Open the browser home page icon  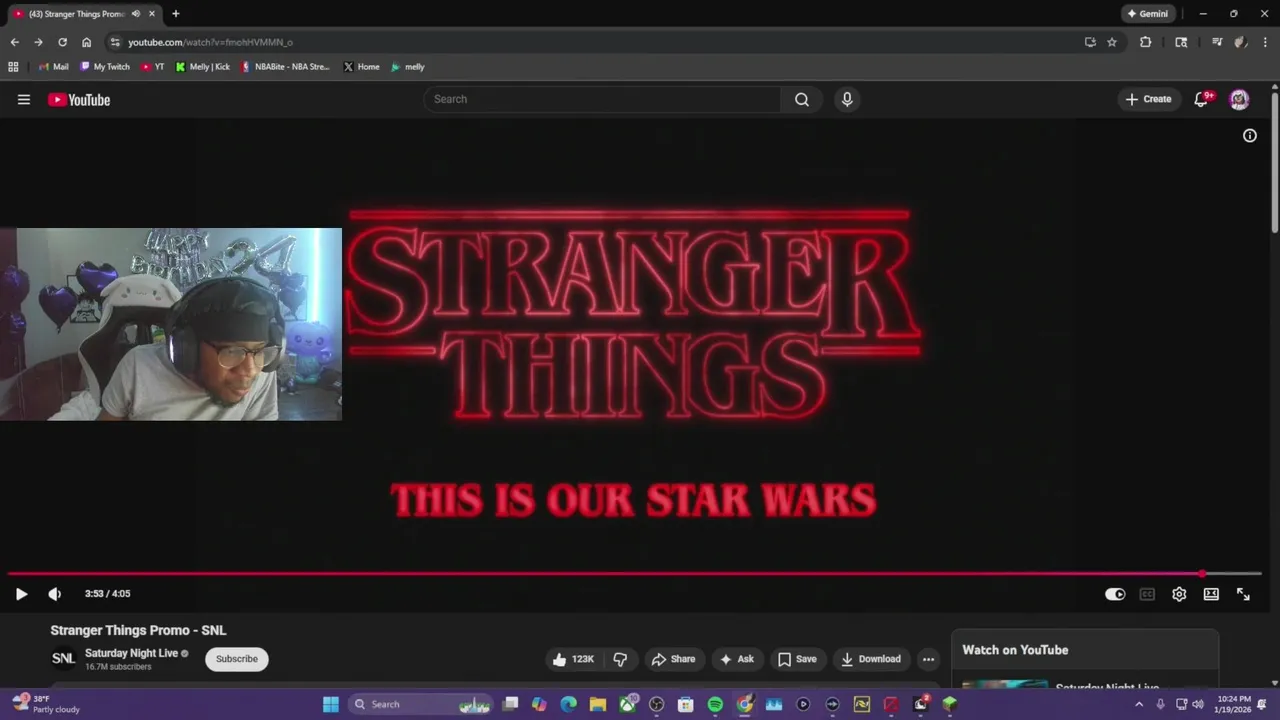point(87,42)
